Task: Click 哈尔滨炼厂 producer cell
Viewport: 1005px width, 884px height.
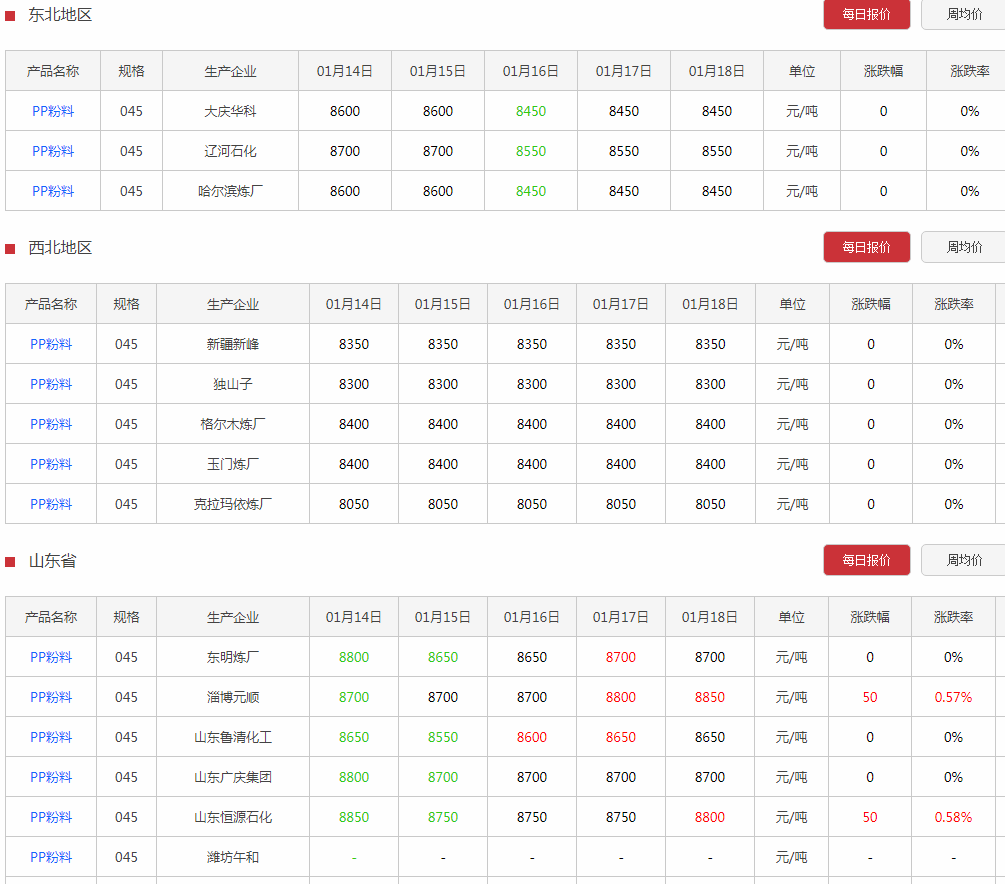Action: (x=230, y=191)
